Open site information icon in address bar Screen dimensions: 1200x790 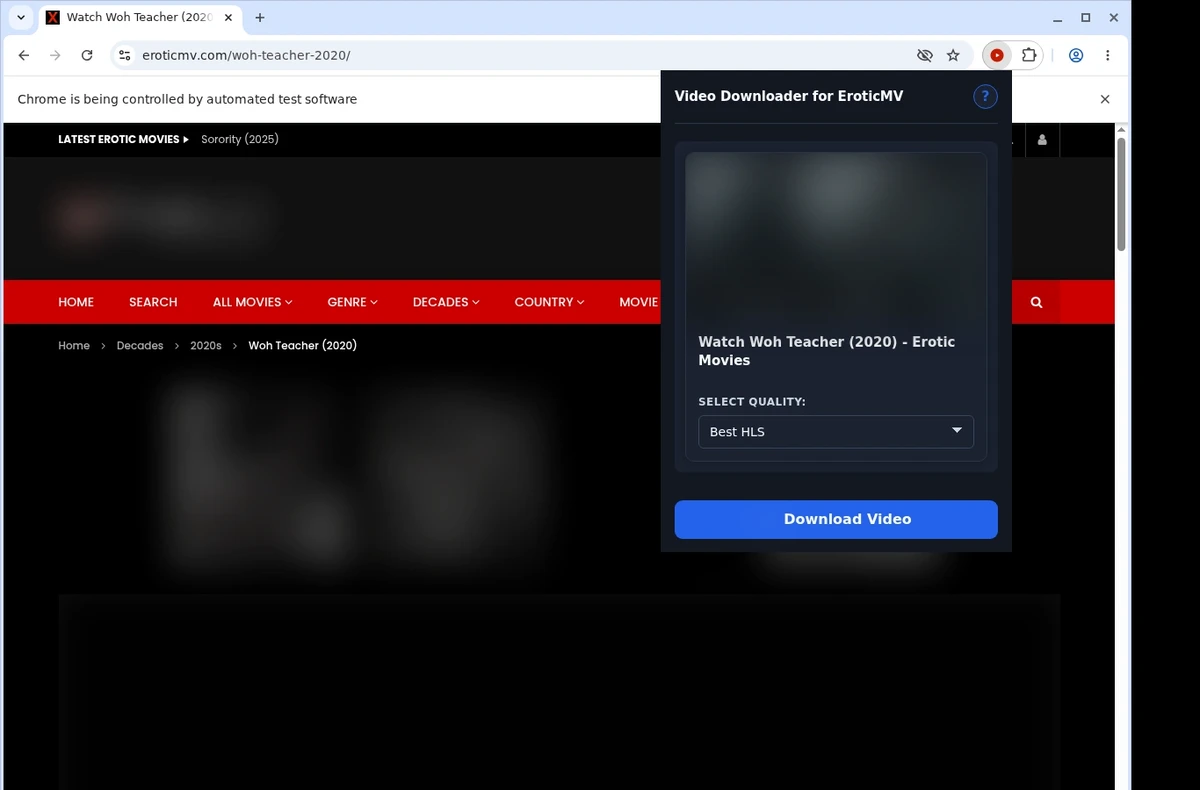pos(124,56)
